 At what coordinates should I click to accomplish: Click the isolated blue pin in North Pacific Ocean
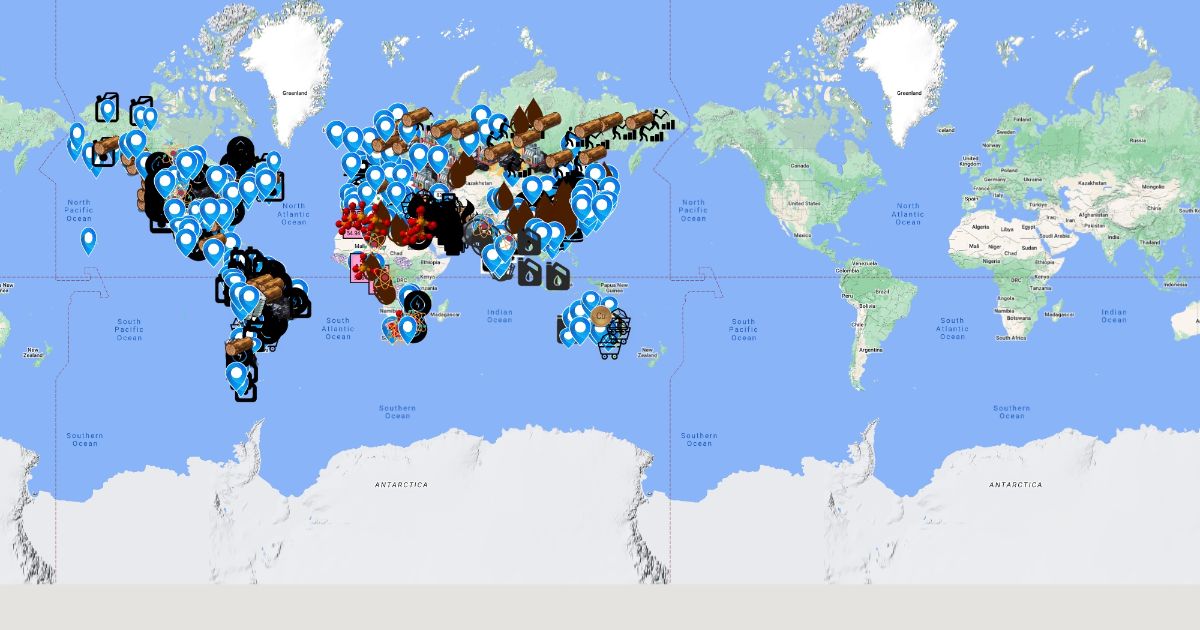(88, 239)
